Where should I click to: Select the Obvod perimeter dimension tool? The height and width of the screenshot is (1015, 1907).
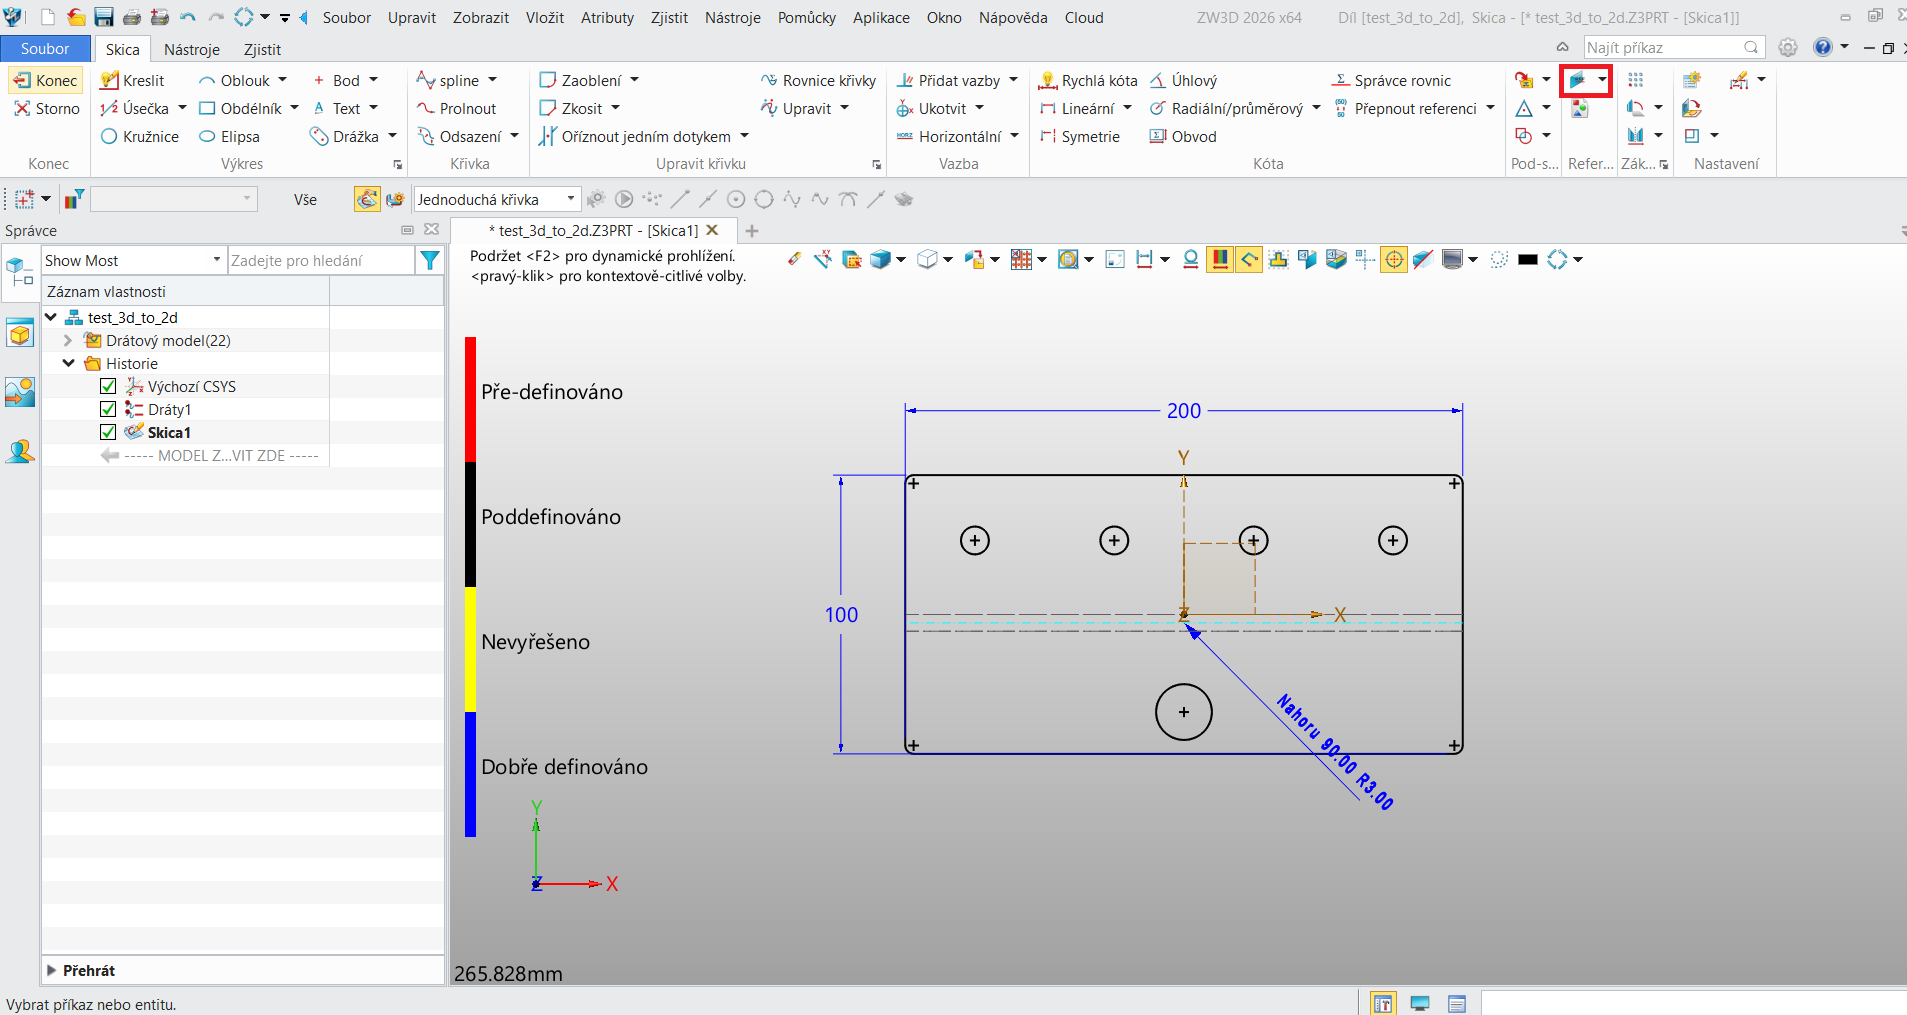click(1183, 136)
